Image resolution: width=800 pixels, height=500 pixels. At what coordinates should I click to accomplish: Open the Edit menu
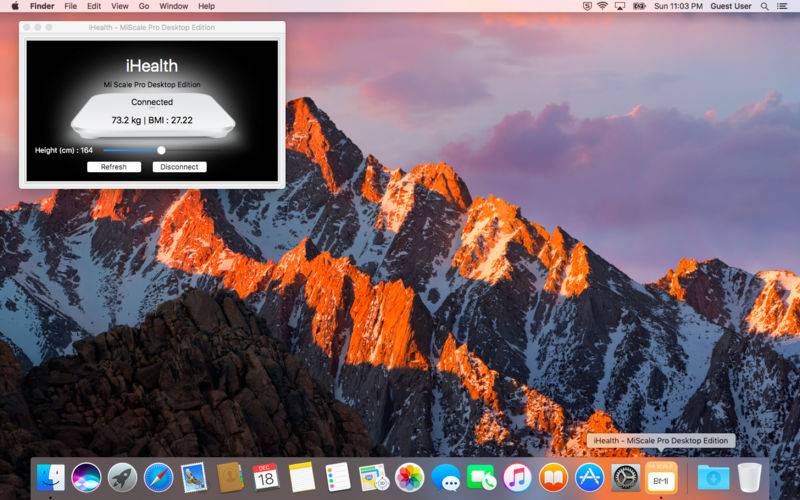coord(94,6)
